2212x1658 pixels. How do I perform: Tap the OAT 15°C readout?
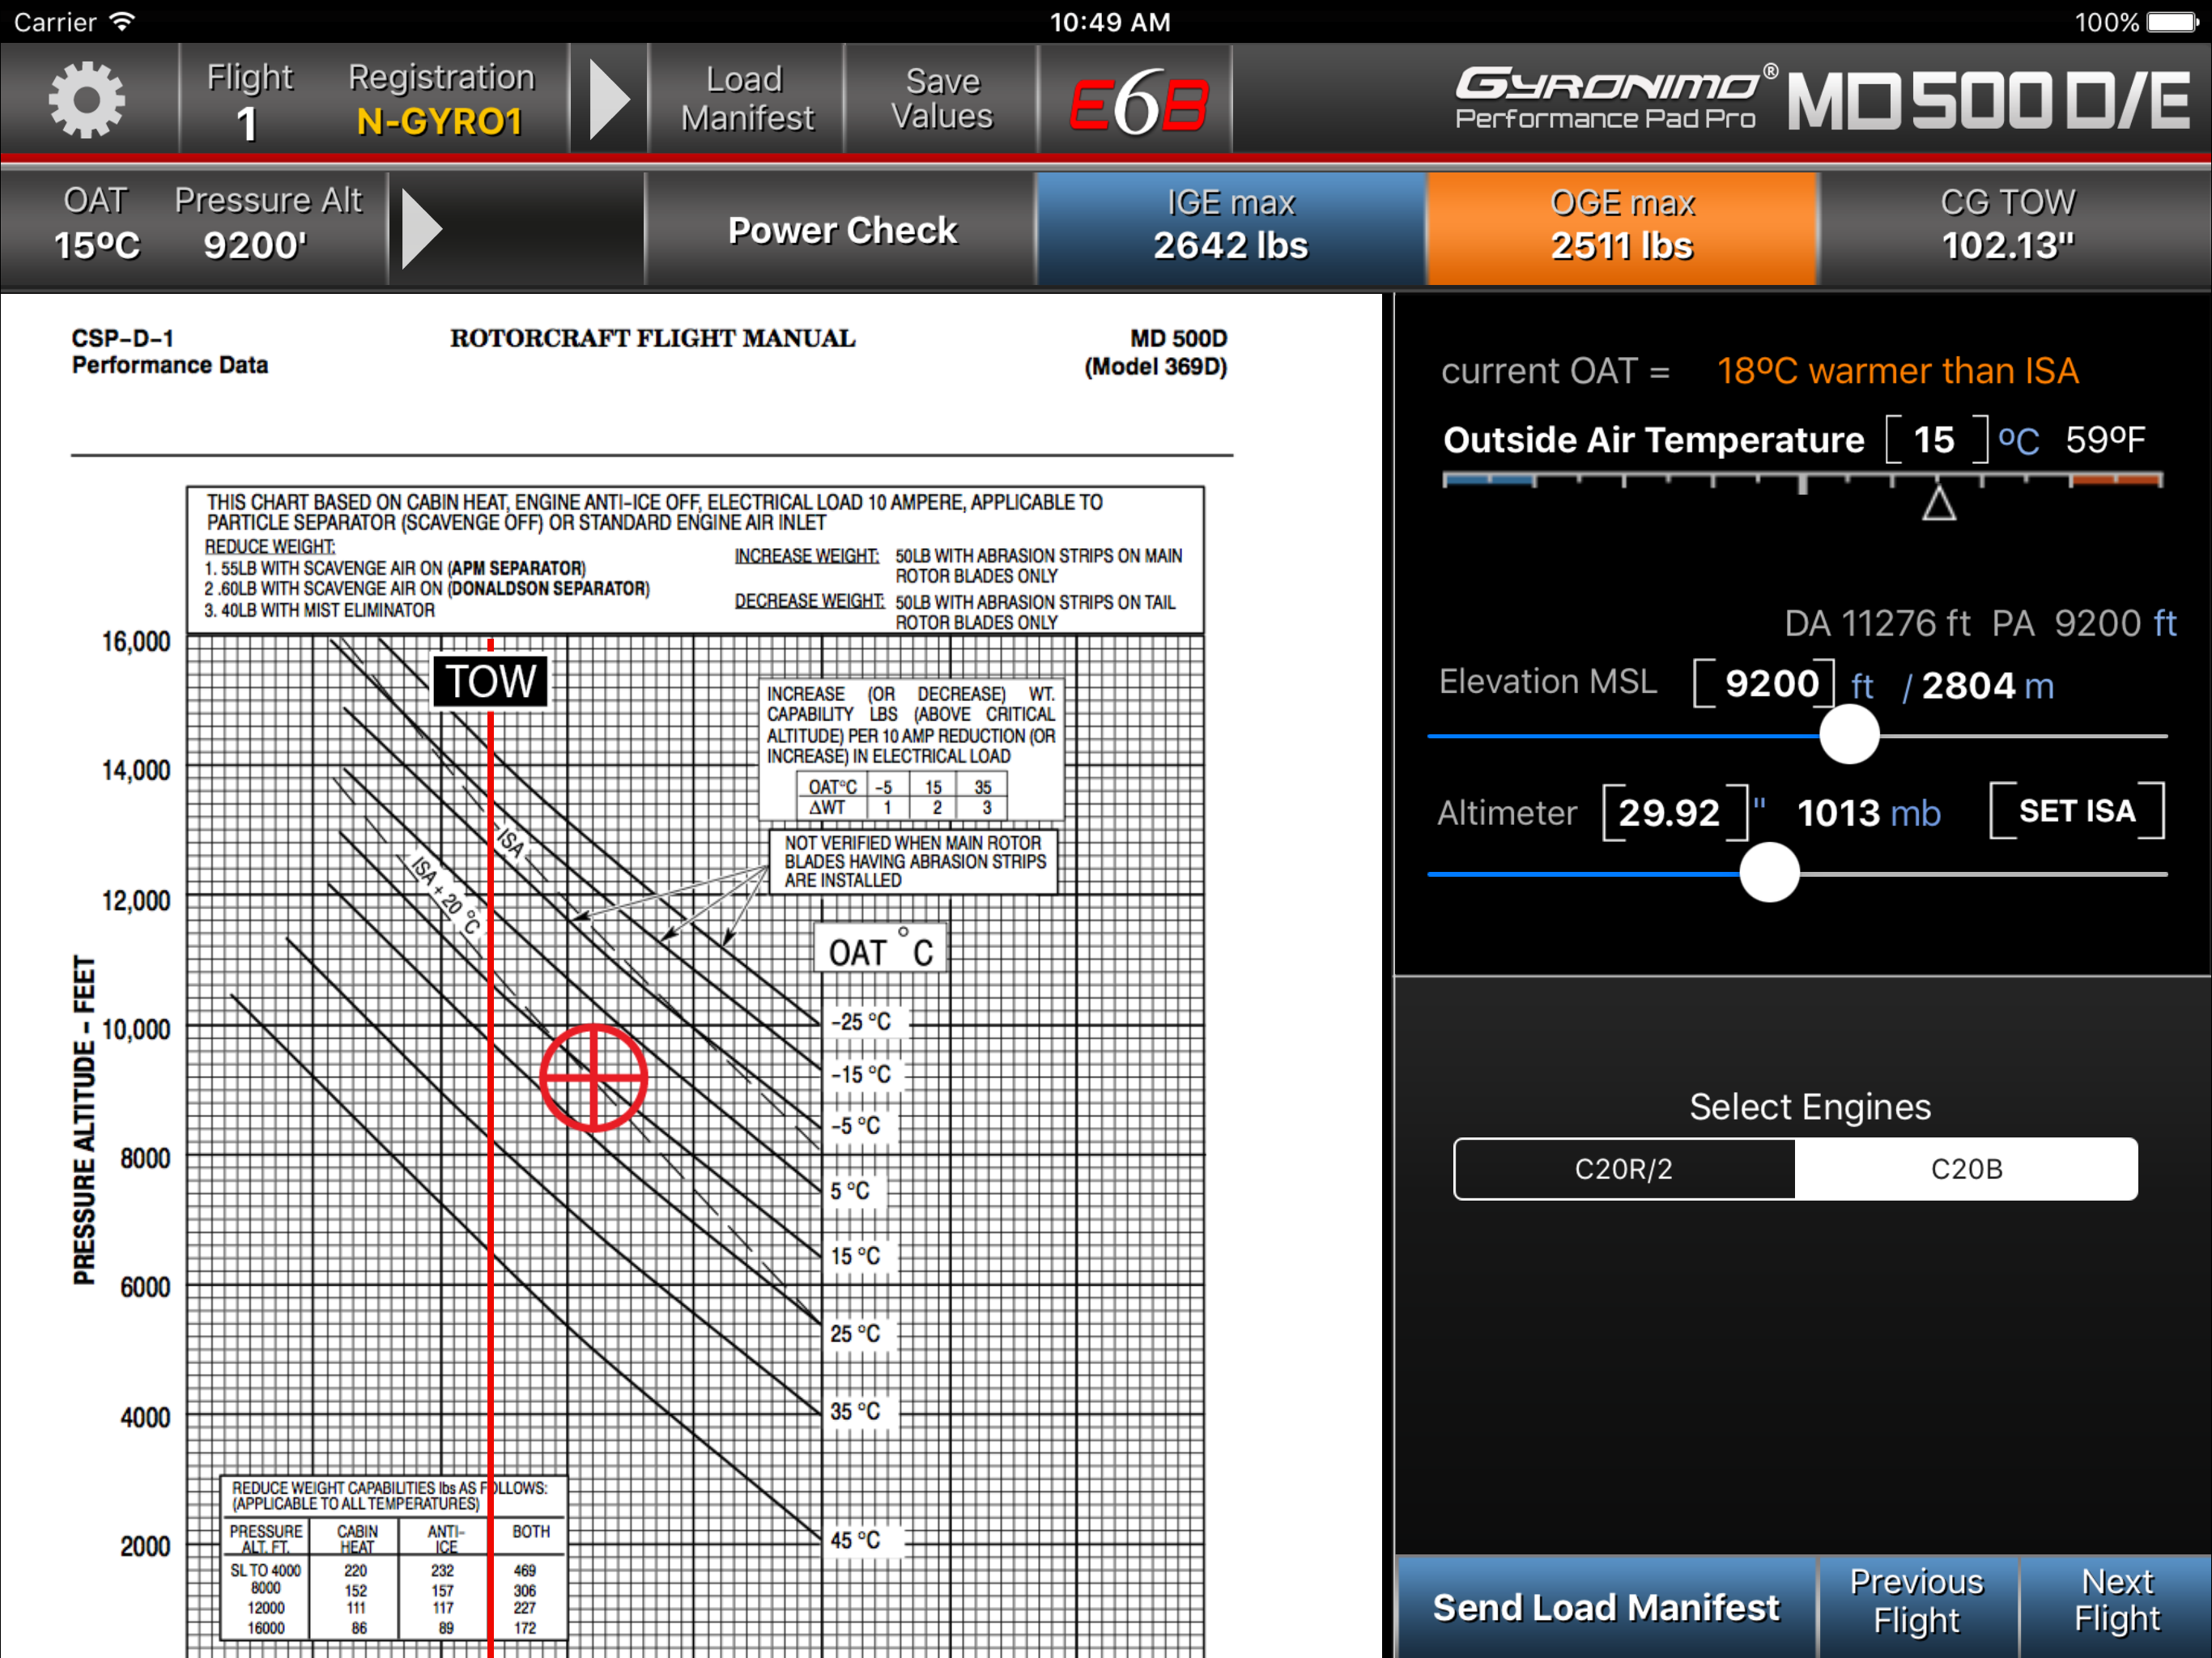pyautogui.click(x=97, y=225)
